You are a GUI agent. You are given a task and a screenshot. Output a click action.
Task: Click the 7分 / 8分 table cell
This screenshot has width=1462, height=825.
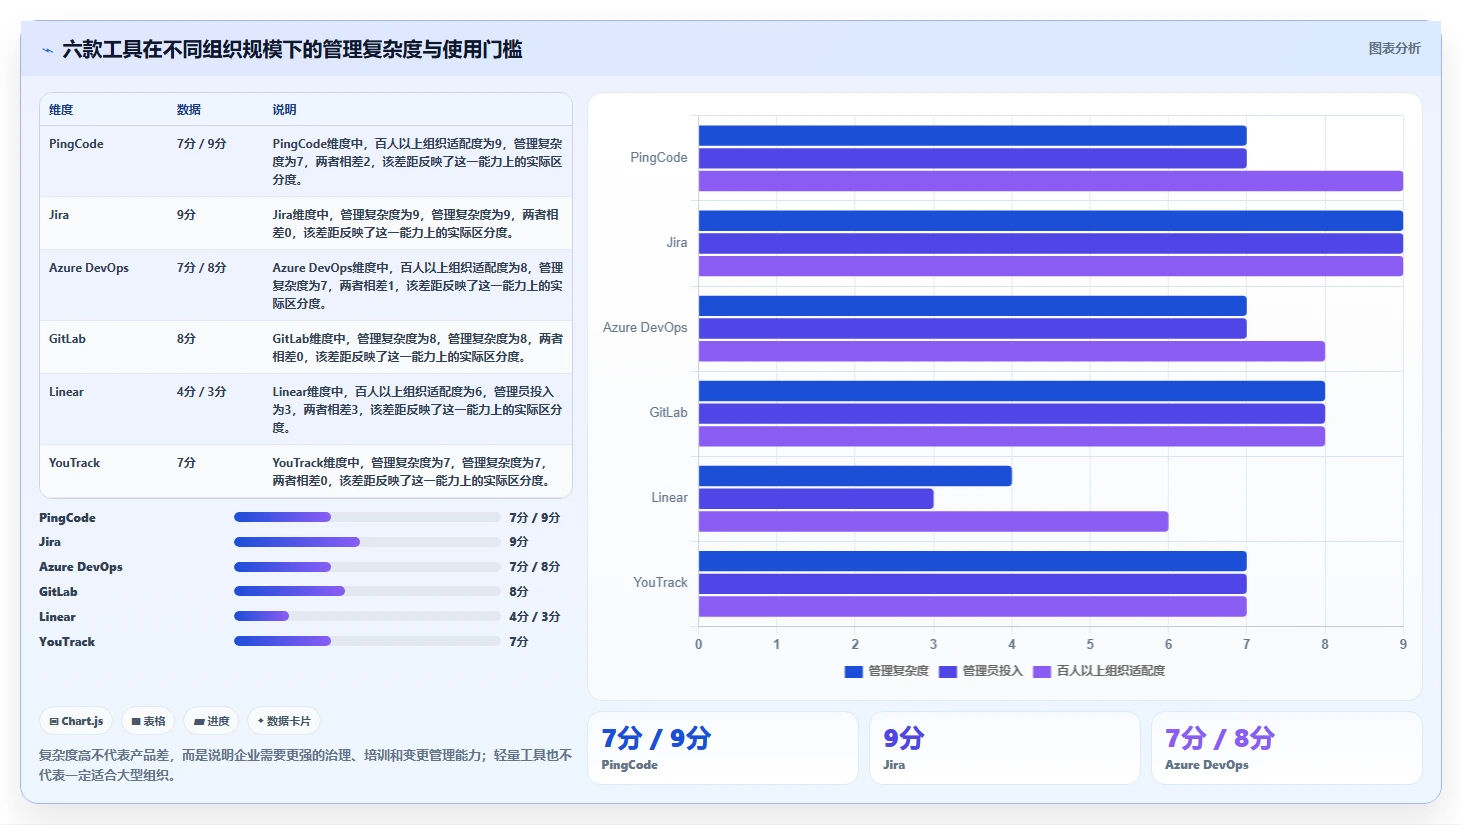click(202, 268)
